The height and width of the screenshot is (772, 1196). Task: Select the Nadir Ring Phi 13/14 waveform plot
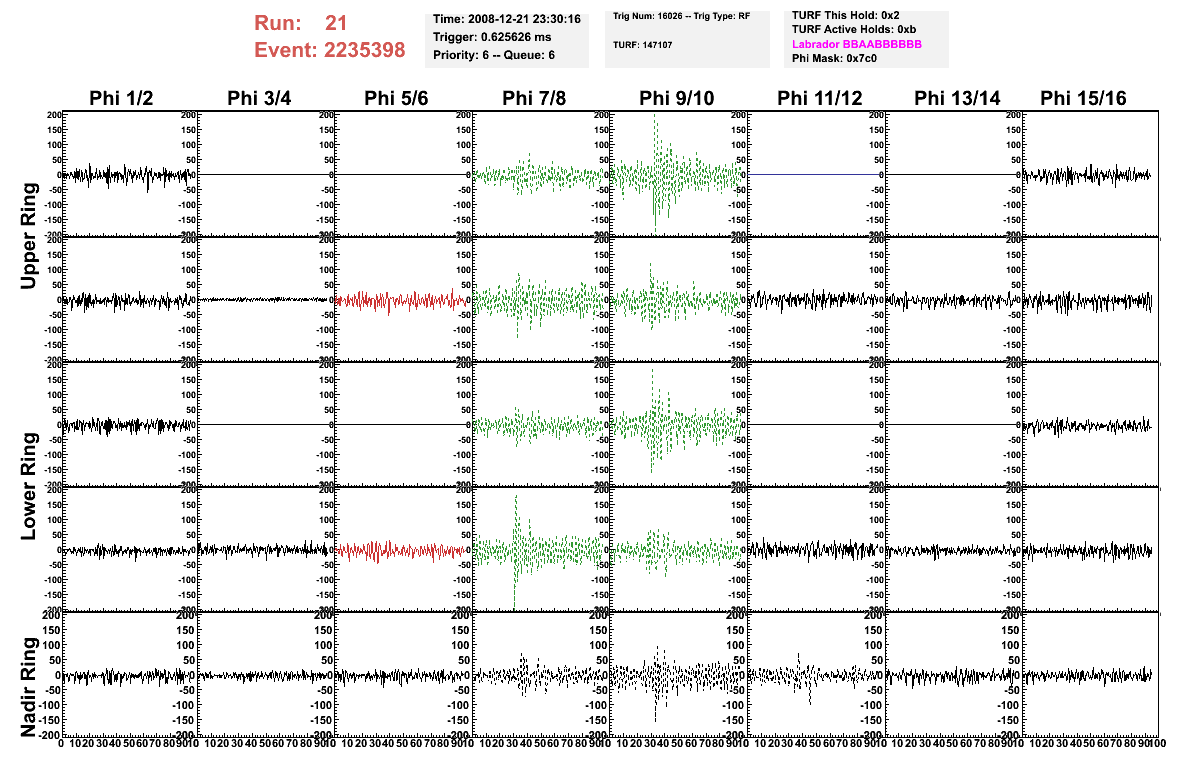coord(953,674)
